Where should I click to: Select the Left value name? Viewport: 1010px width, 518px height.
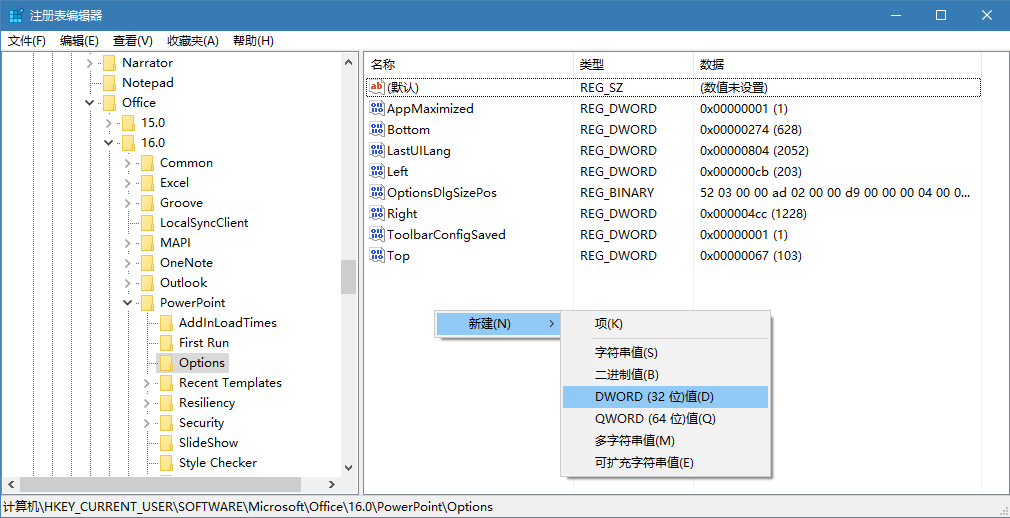click(x=397, y=172)
